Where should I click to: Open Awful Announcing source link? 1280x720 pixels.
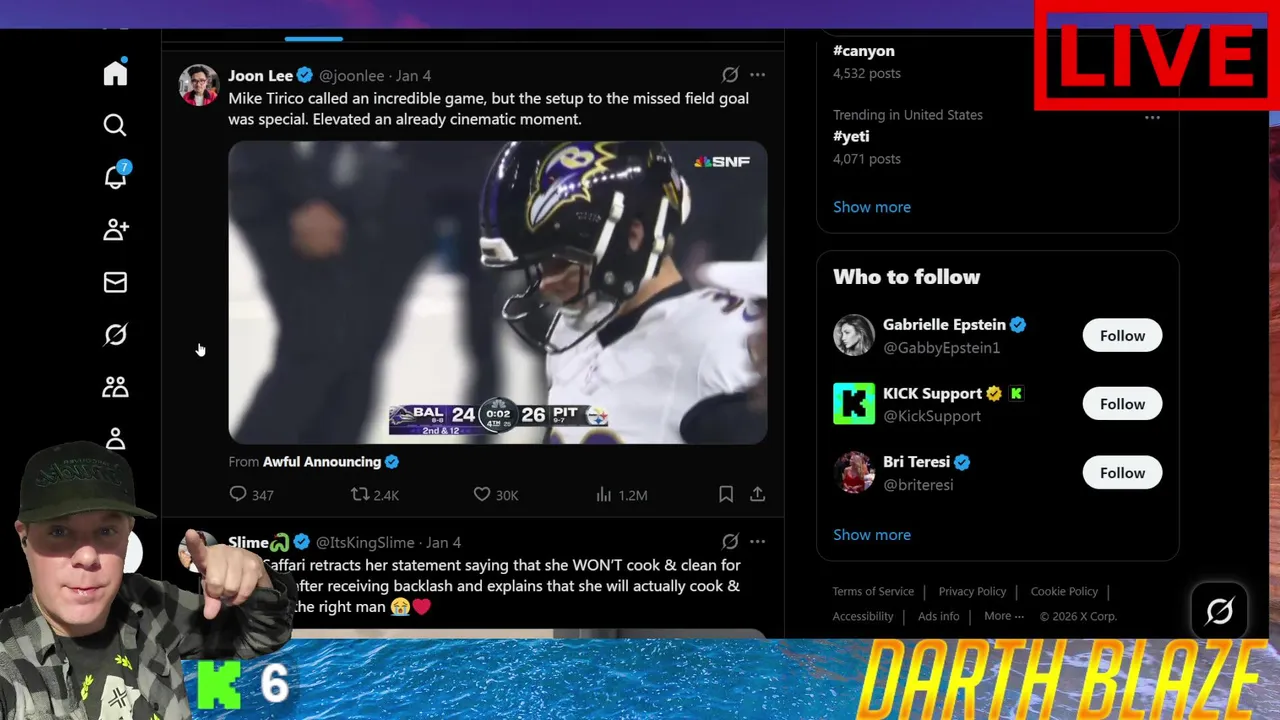tap(330, 462)
